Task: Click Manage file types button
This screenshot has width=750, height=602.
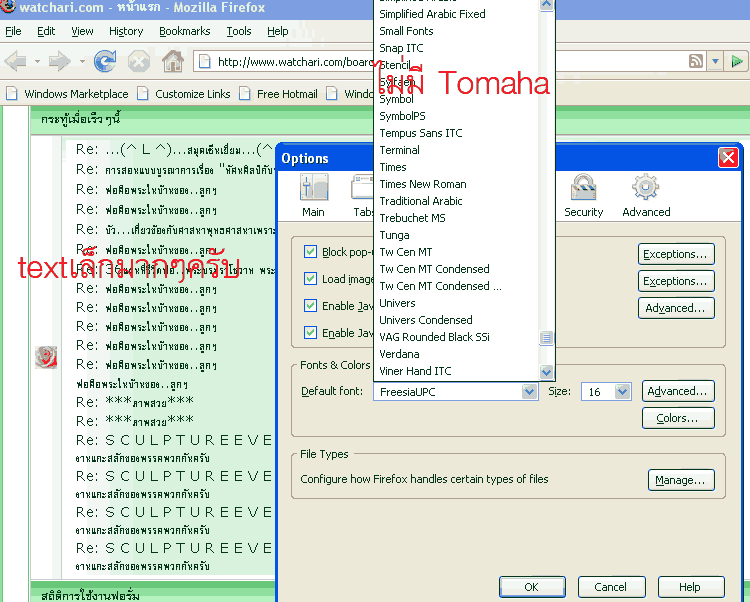Action: point(681,480)
